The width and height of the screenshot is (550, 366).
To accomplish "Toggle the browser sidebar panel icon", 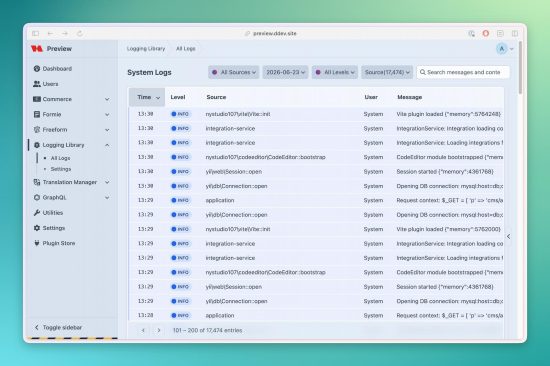I will click(35, 33).
